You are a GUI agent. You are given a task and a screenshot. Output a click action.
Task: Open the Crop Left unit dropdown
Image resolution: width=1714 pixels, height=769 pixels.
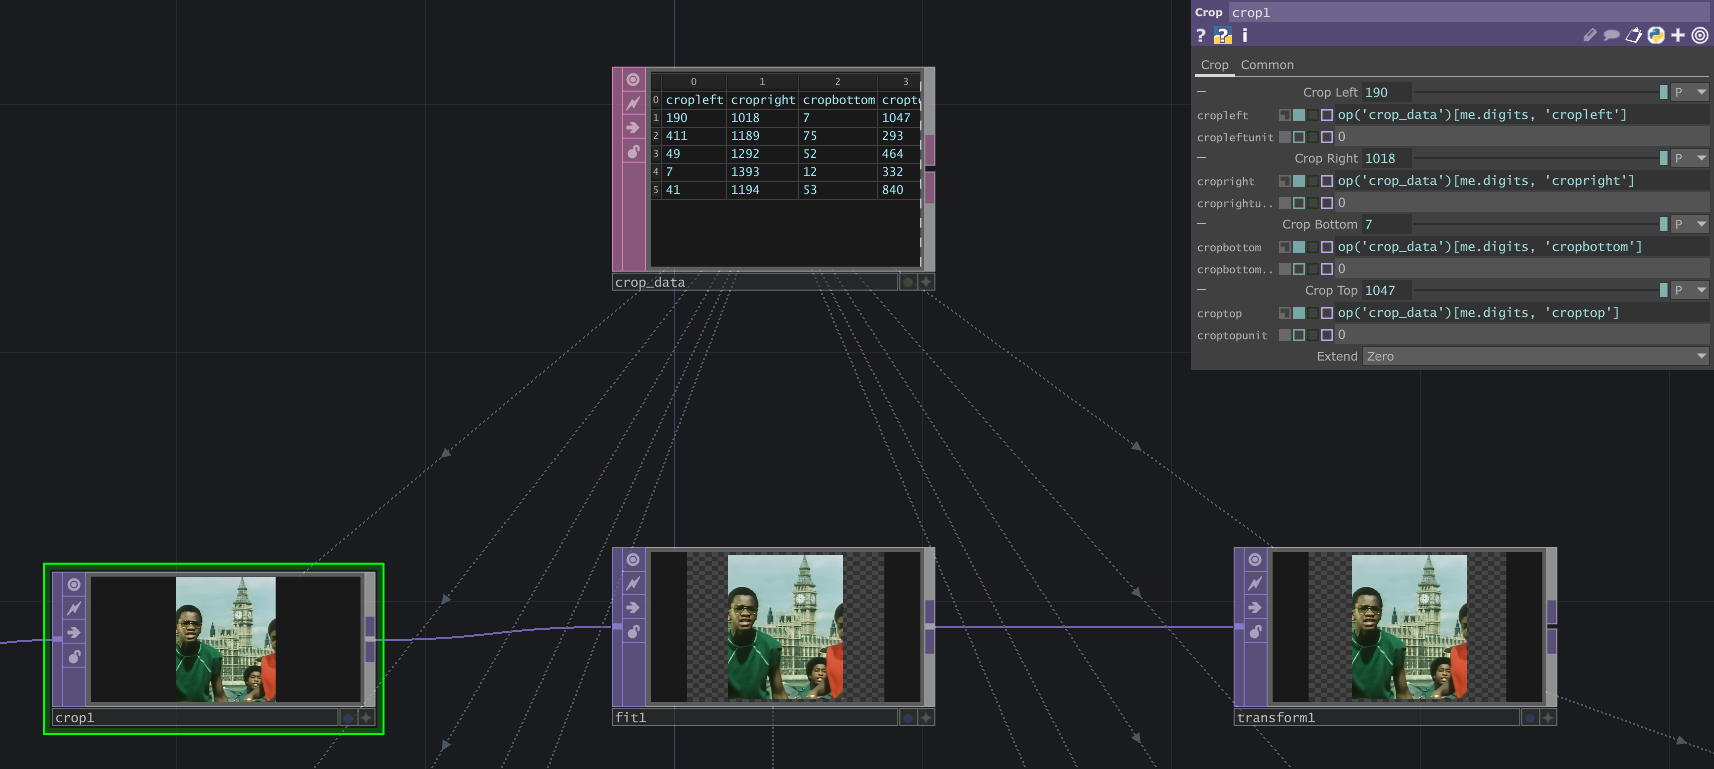pos(1690,92)
